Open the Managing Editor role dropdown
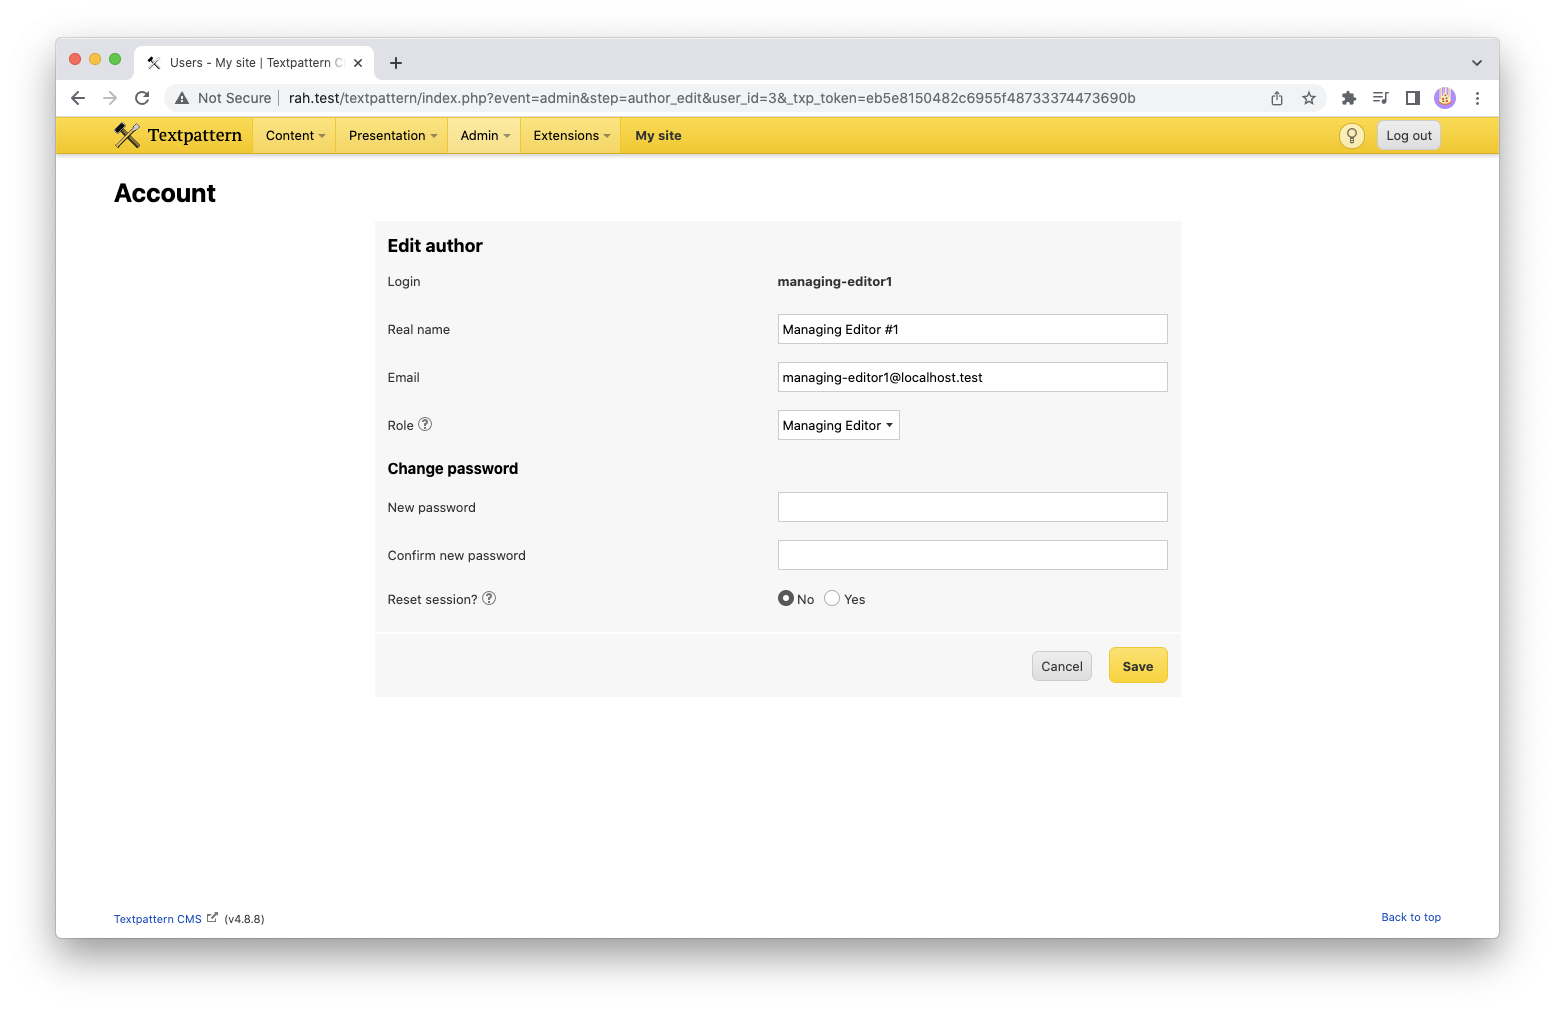This screenshot has width=1555, height=1012. click(x=838, y=425)
